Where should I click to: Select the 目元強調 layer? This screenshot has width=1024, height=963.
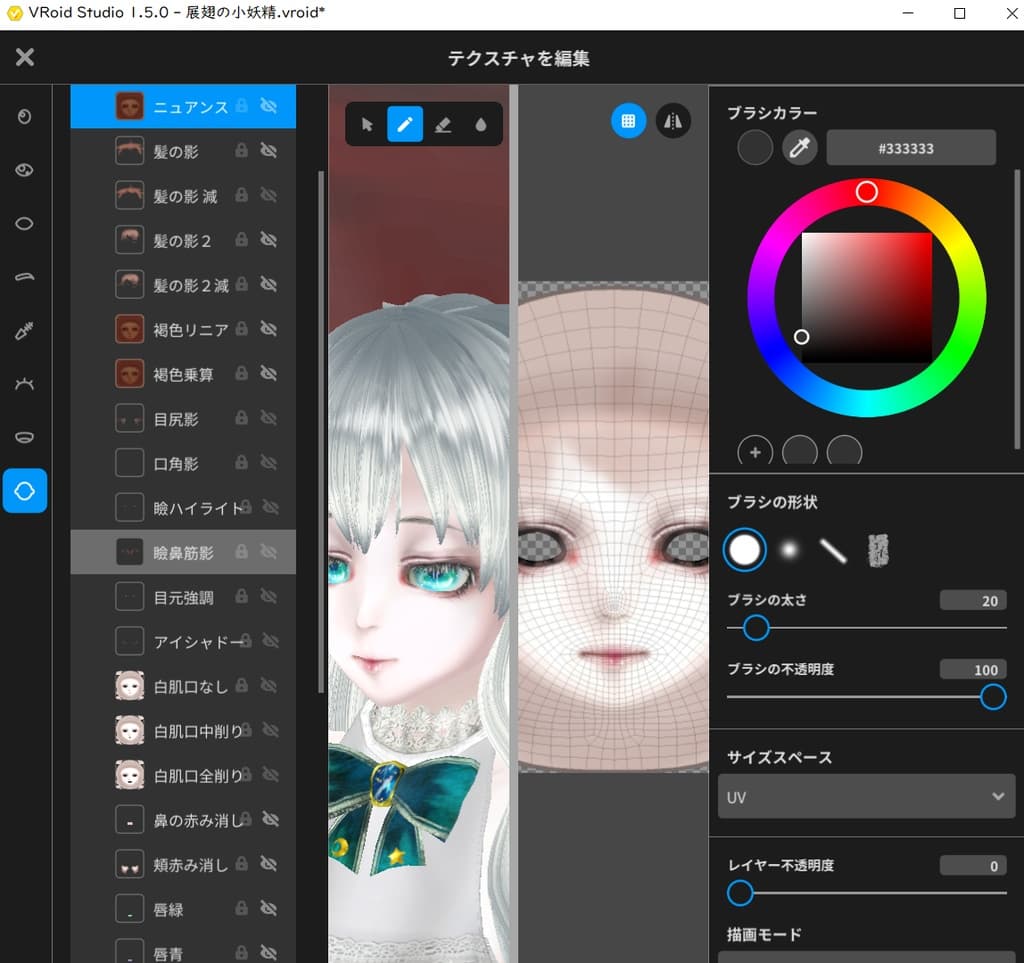182,597
